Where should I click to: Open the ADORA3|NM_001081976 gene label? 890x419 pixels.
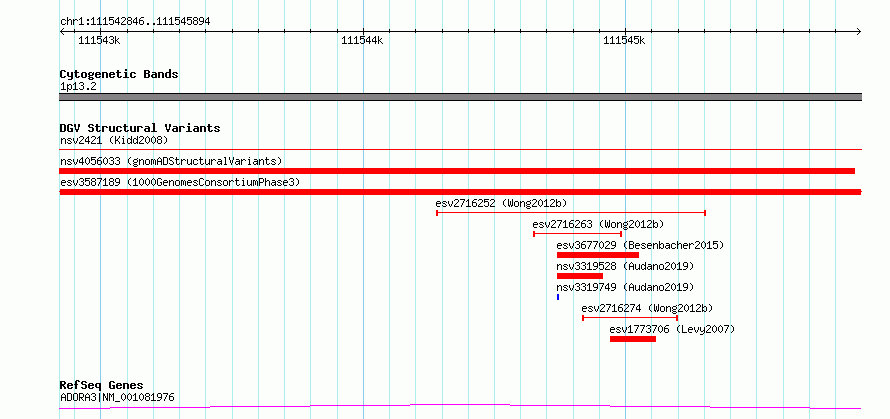tap(117, 397)
